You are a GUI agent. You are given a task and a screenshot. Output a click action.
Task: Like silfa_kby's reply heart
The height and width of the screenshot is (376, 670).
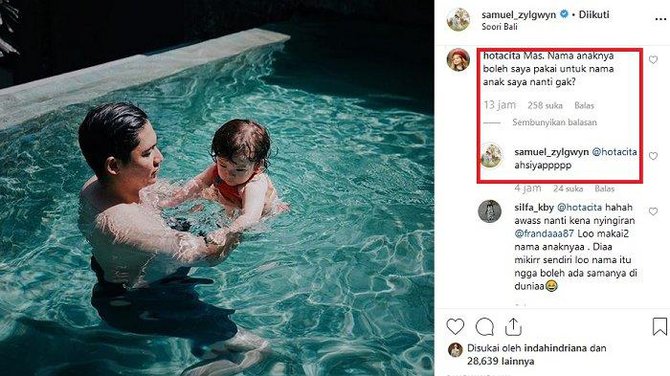click(x=653, y=212)
